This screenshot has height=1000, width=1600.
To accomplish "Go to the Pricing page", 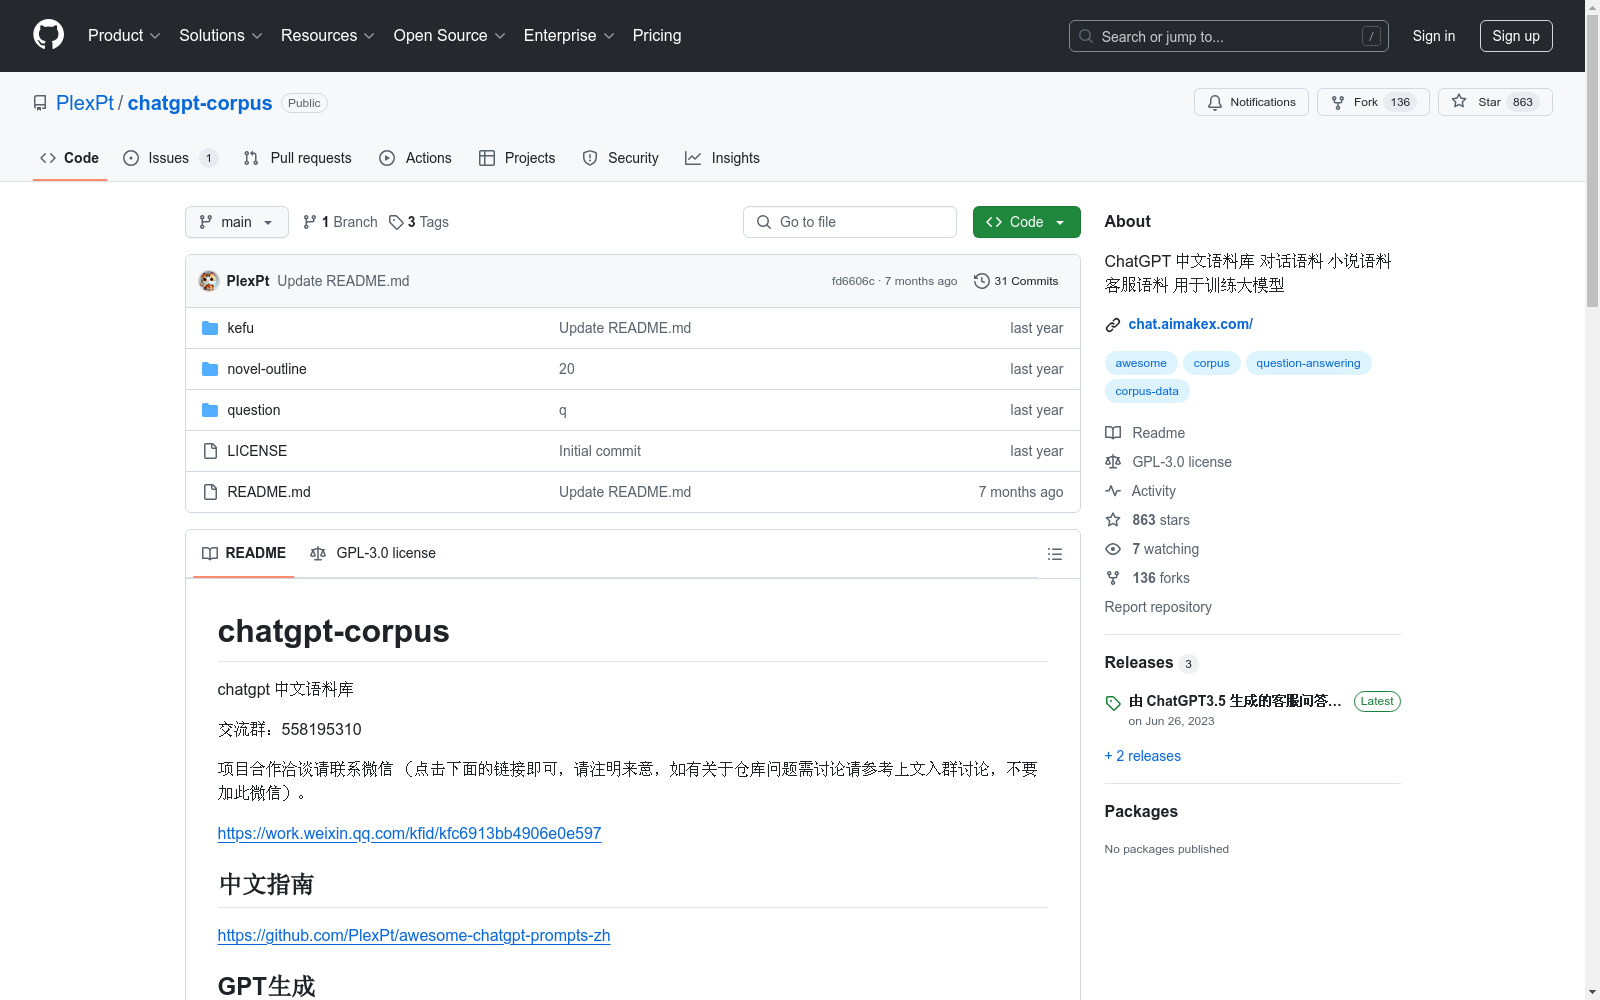I will (657, 35).
